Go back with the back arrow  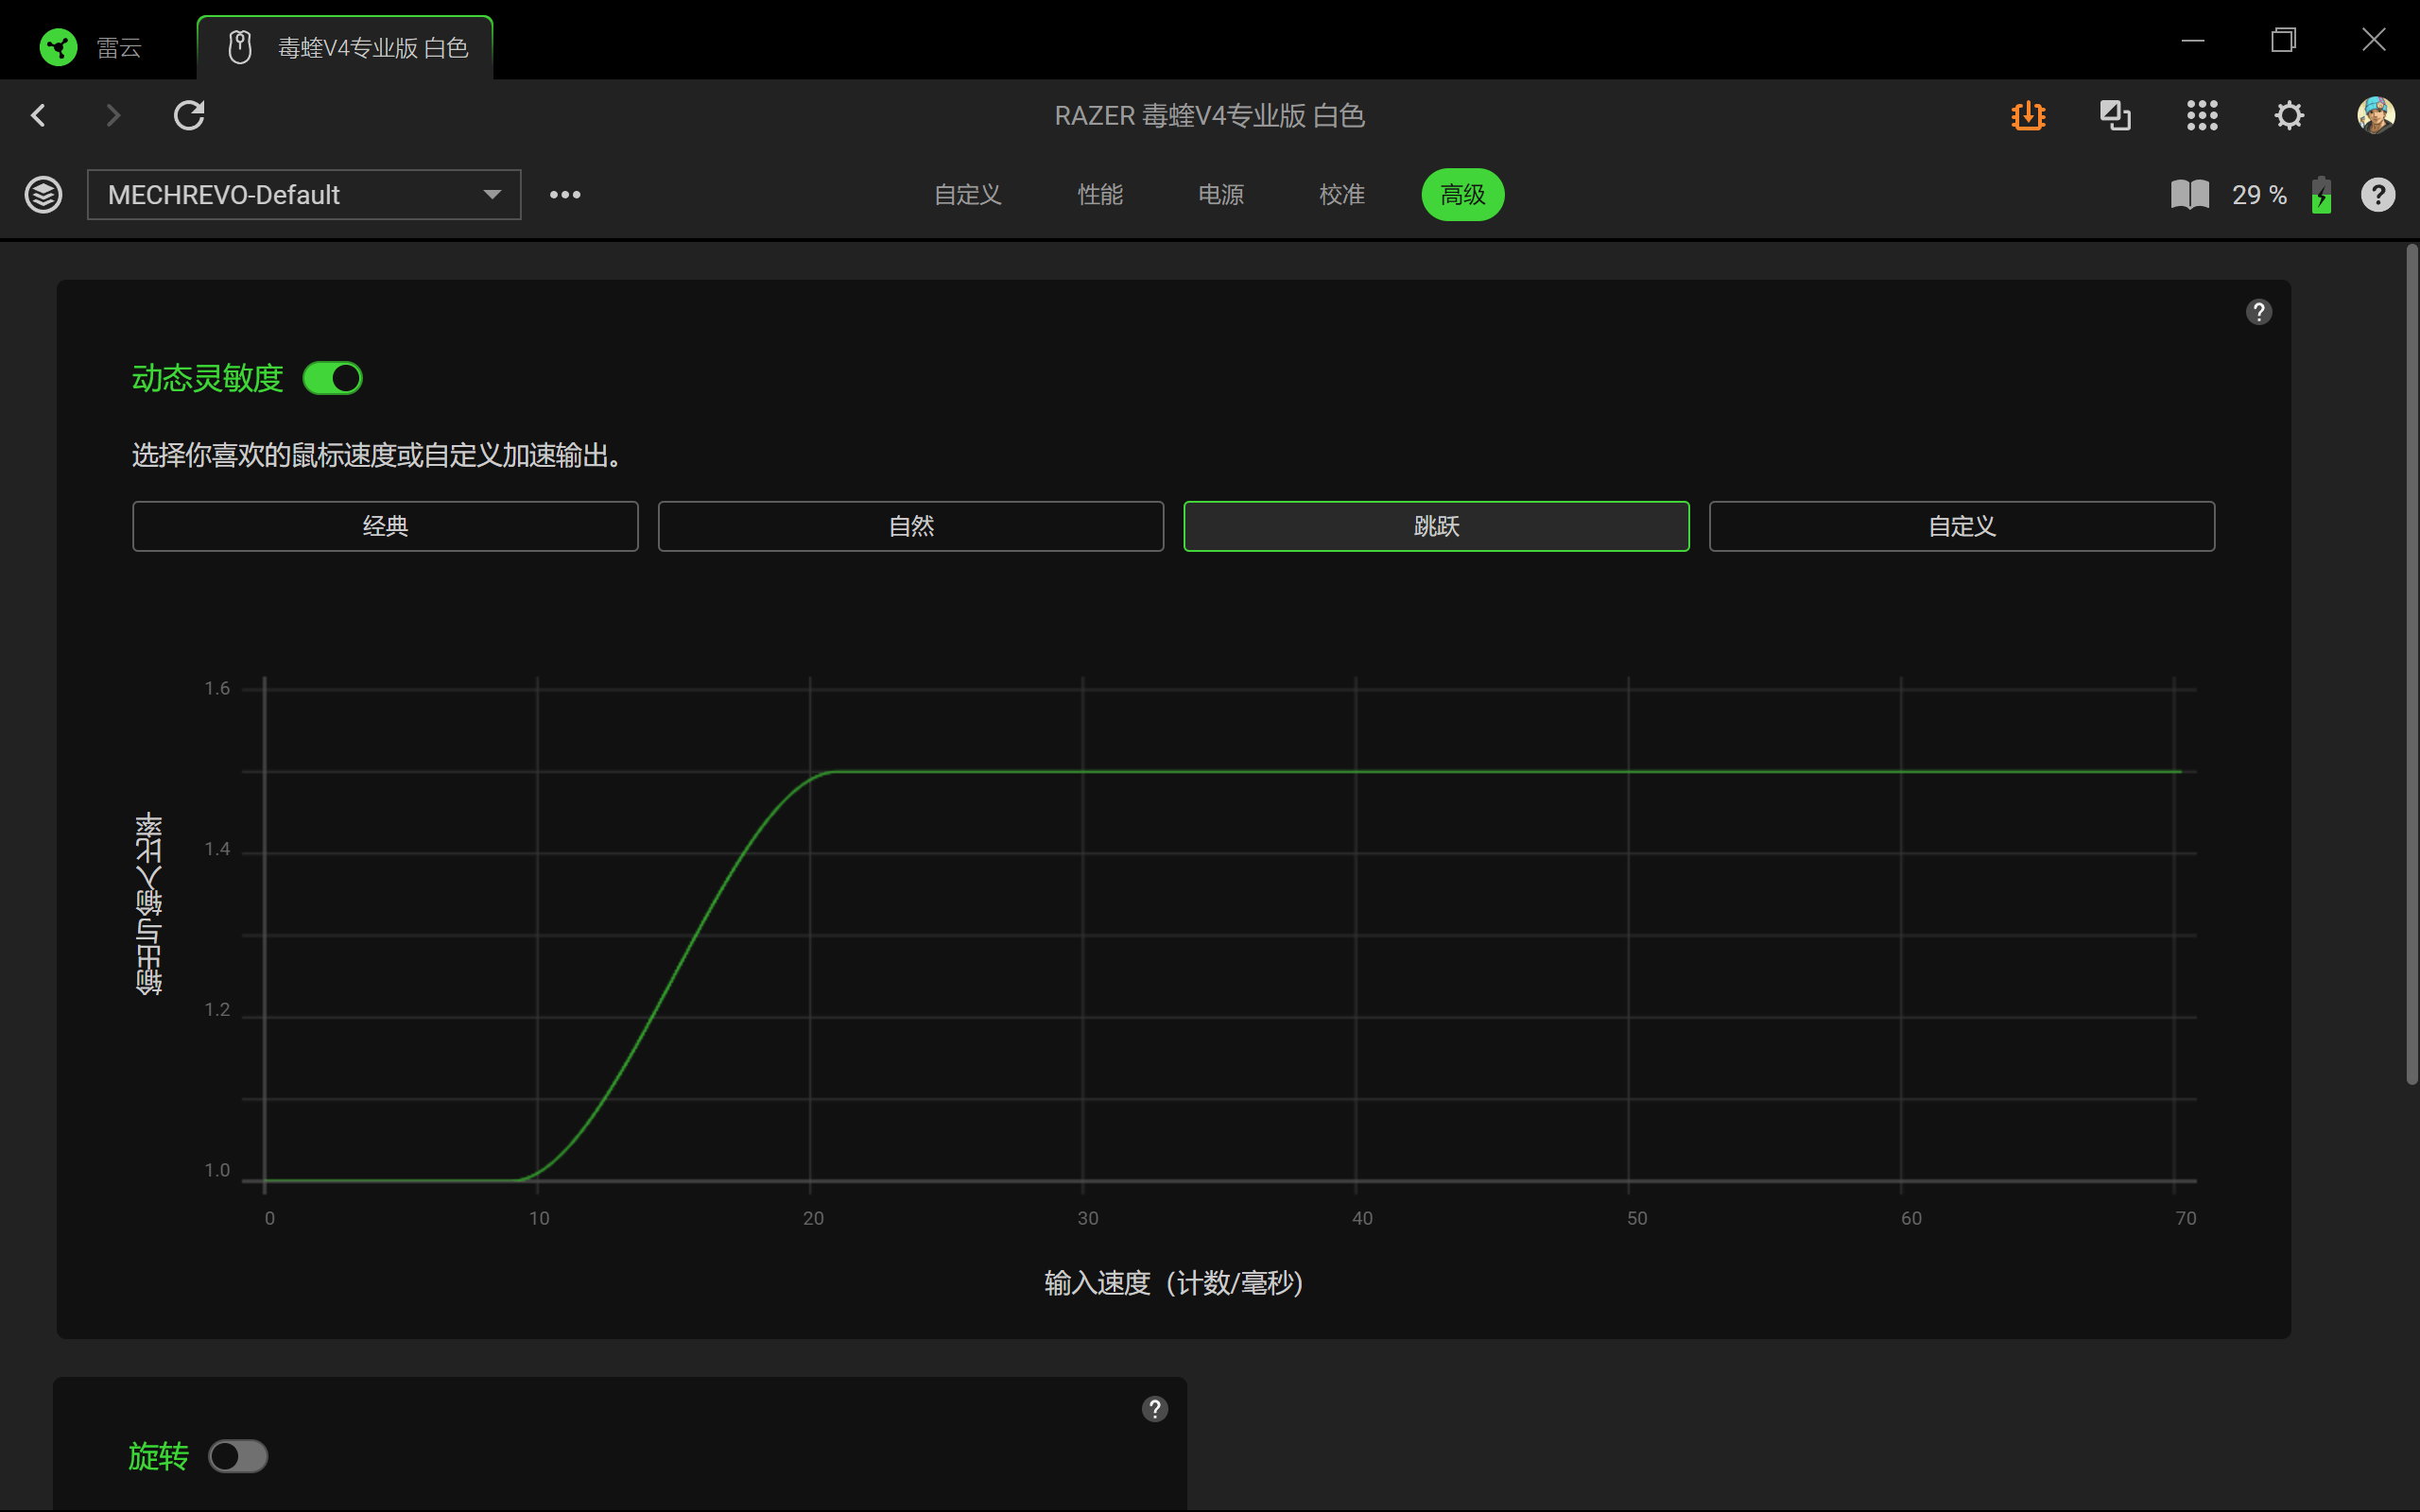[x=39, y=116]
